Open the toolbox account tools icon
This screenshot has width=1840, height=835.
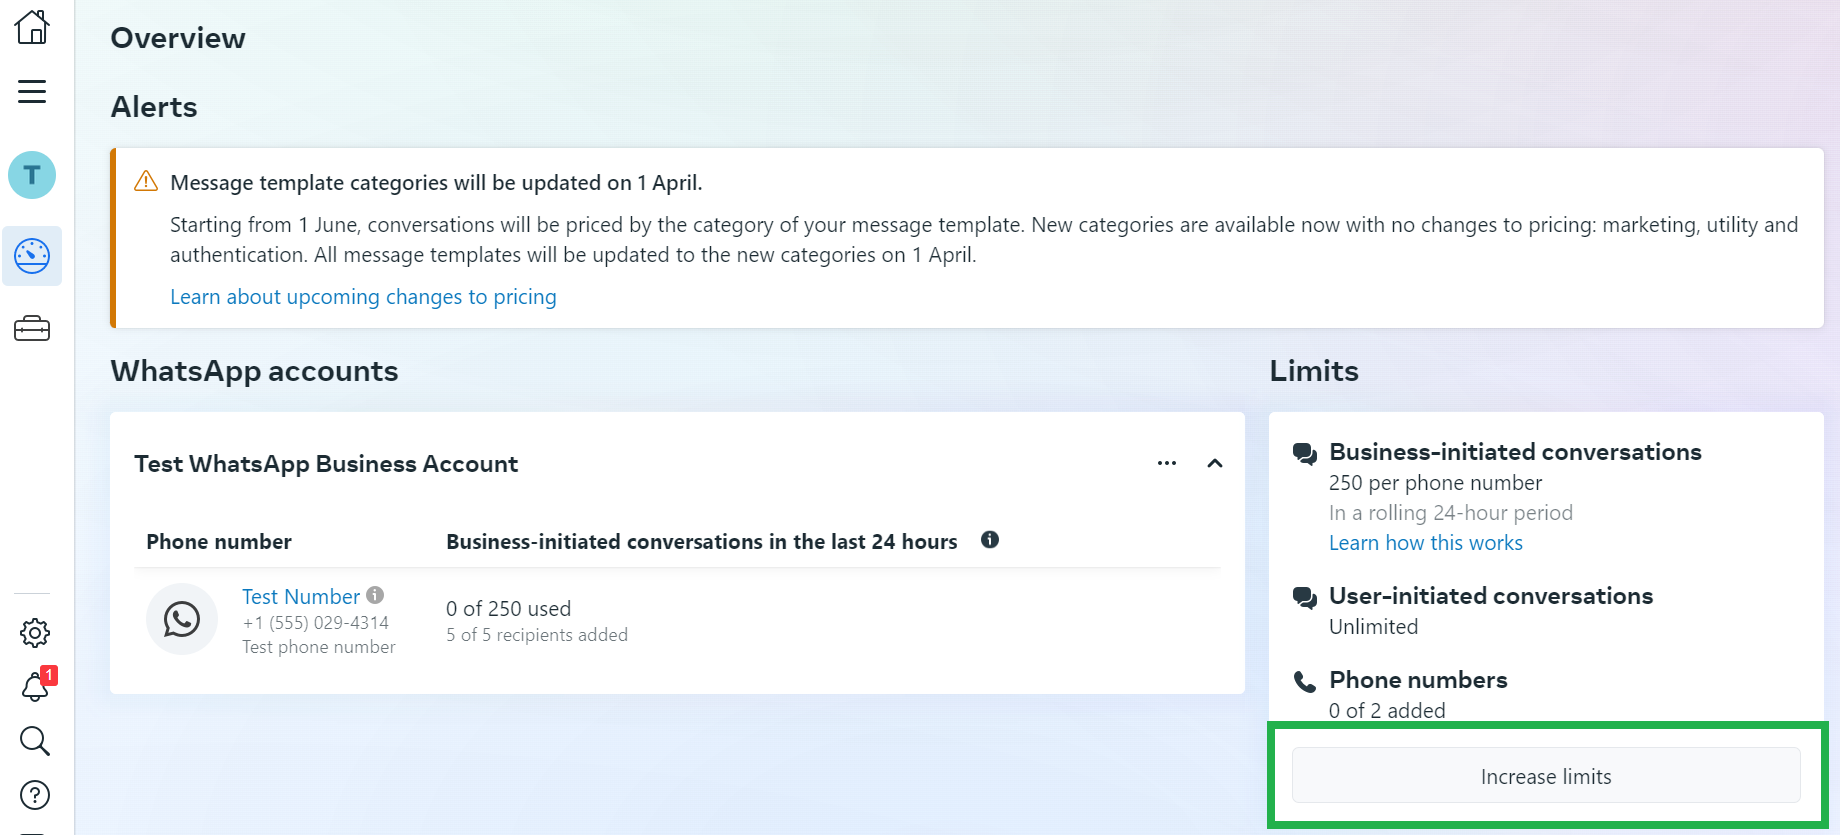pyautogui.click(x=32, y=328)
